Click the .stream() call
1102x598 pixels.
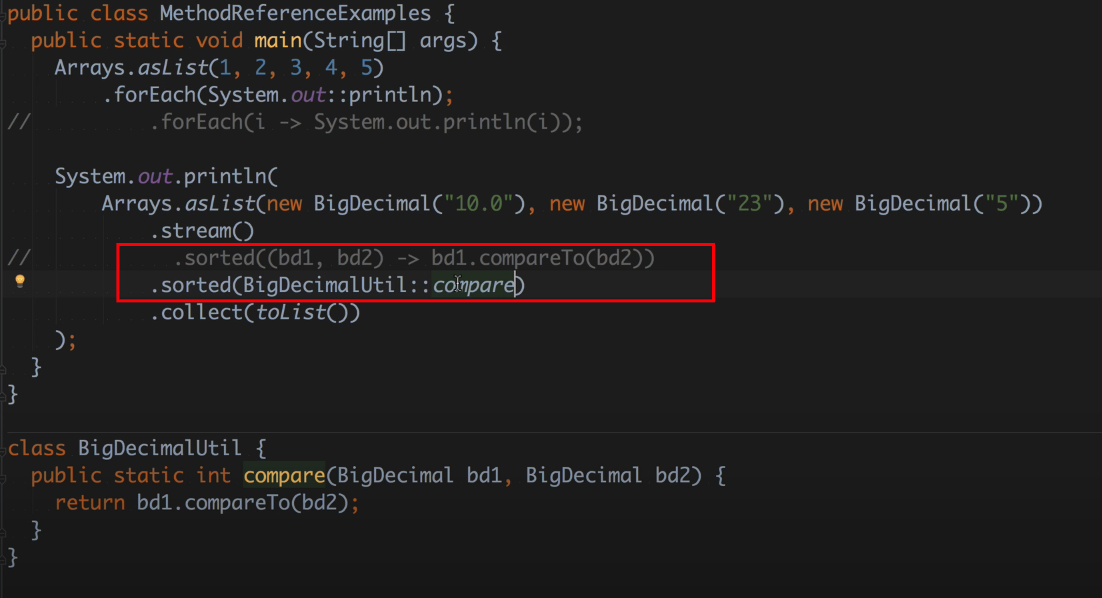coord(202,231)
